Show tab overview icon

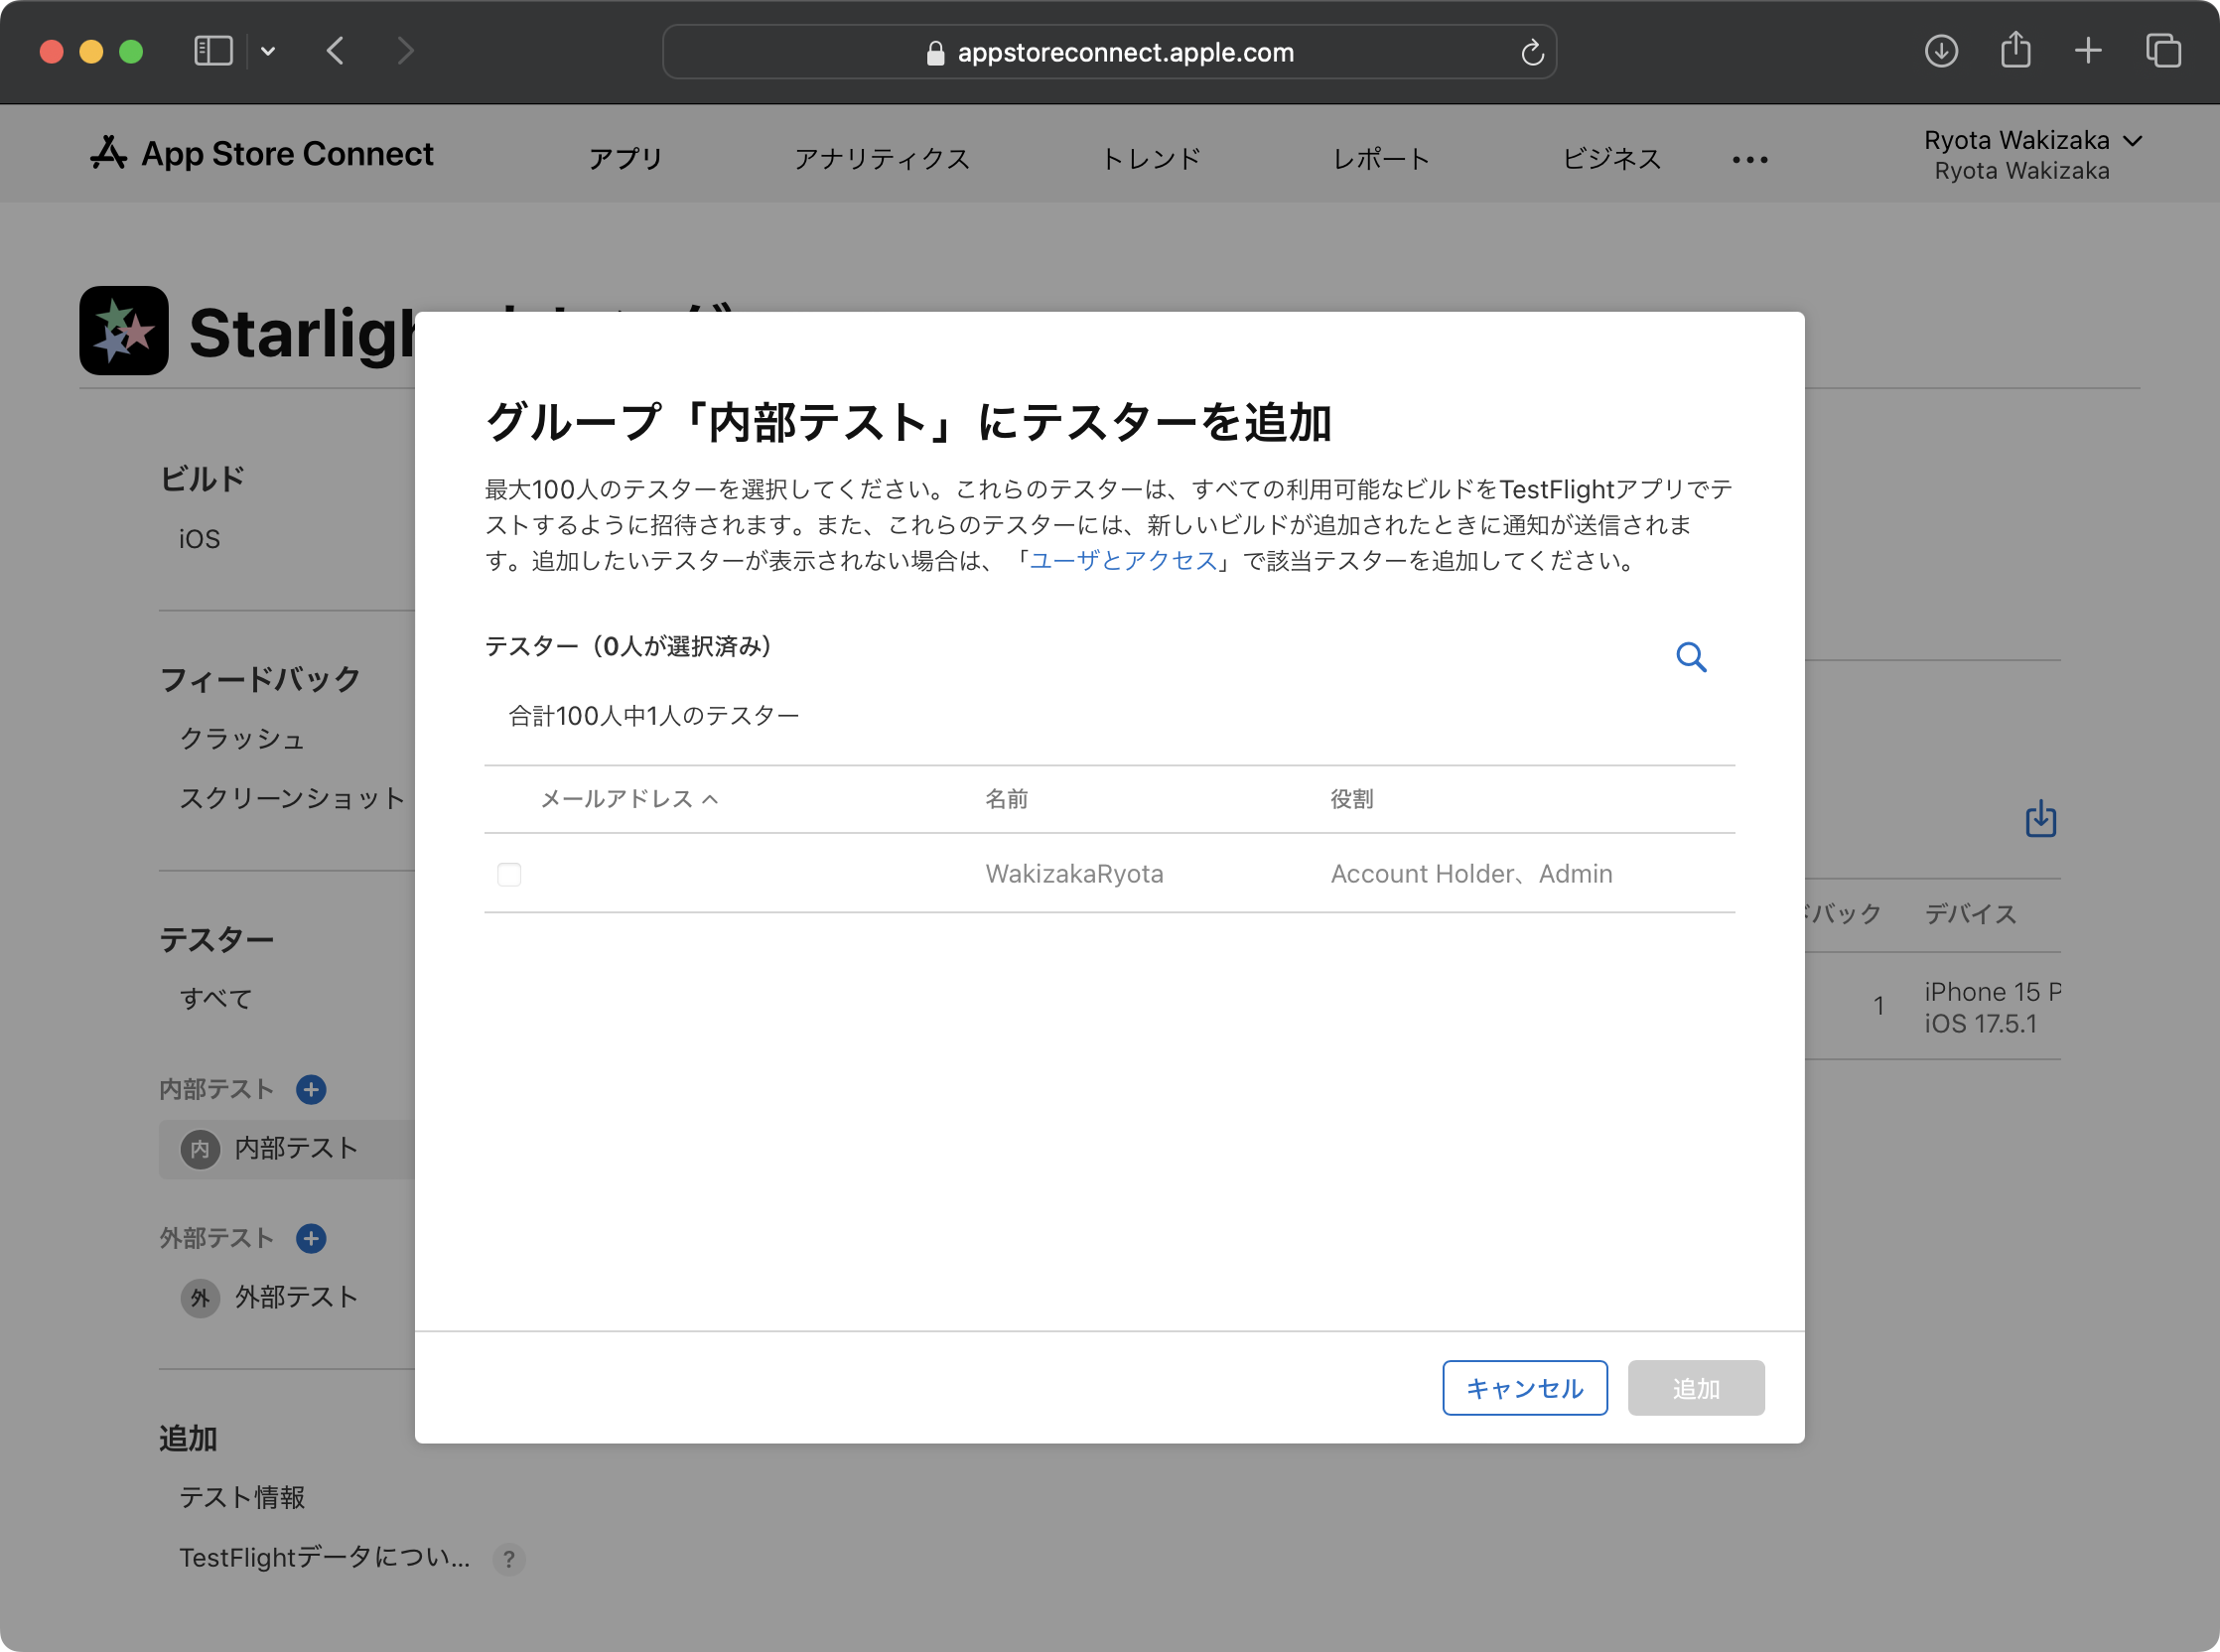[2163, 51]
